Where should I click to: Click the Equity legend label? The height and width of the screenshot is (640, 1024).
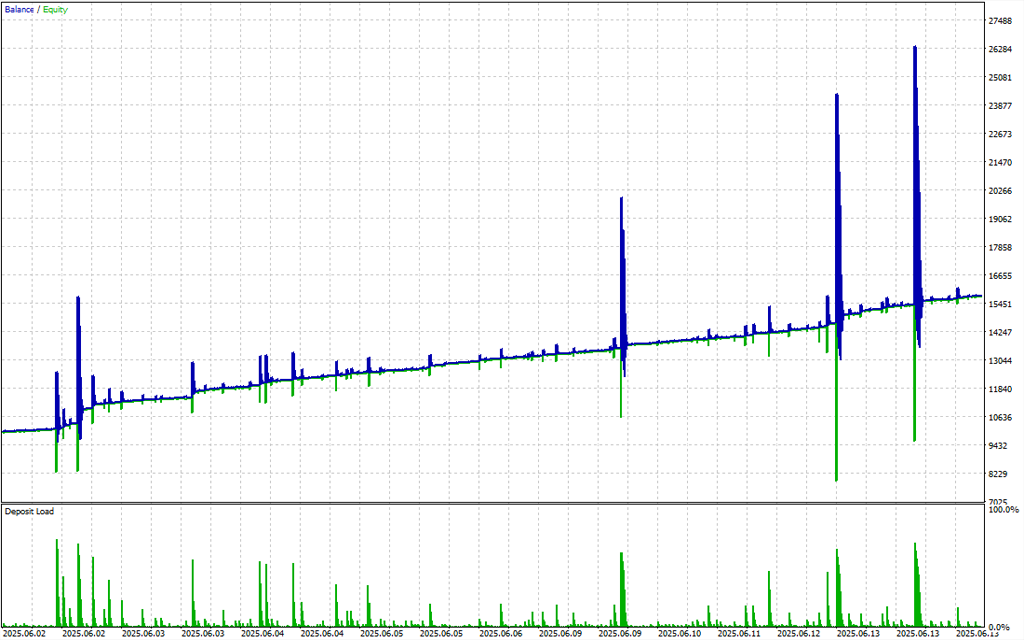55,9
